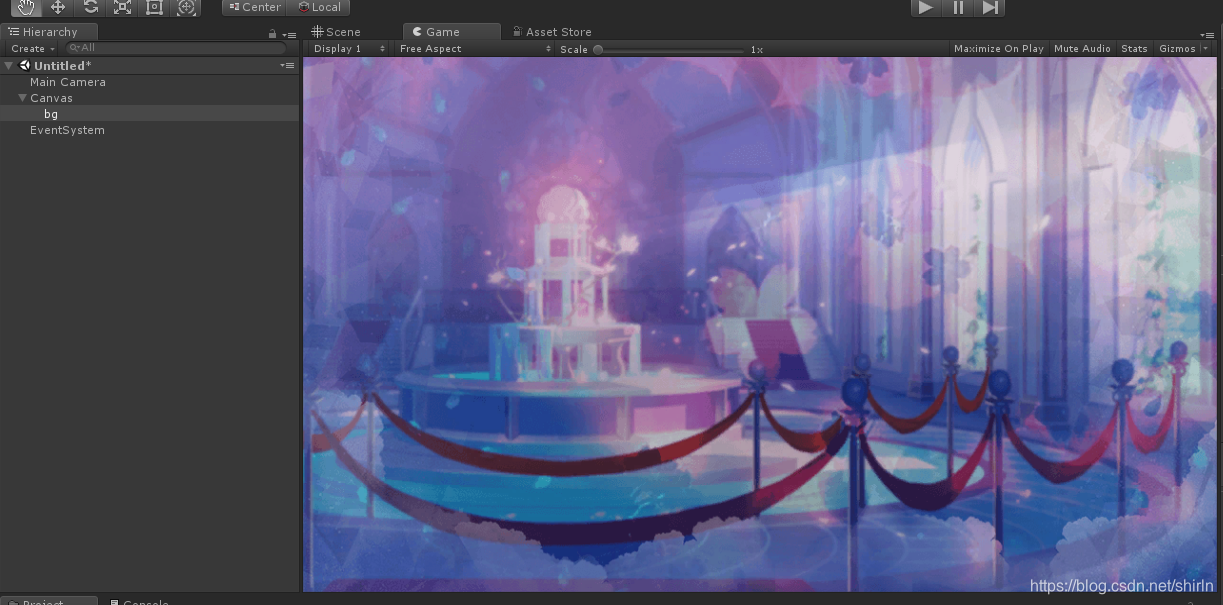This screenshot has height=605, width=1223.
Task: Open the Display 1 dropdown
Action: [348, 49]
